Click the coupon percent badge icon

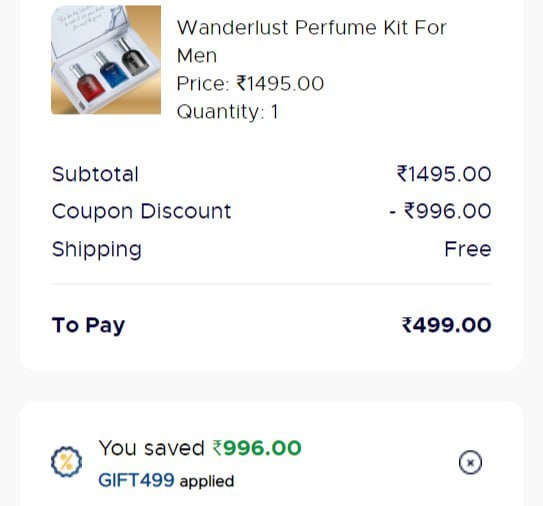(x=66, y=462)
